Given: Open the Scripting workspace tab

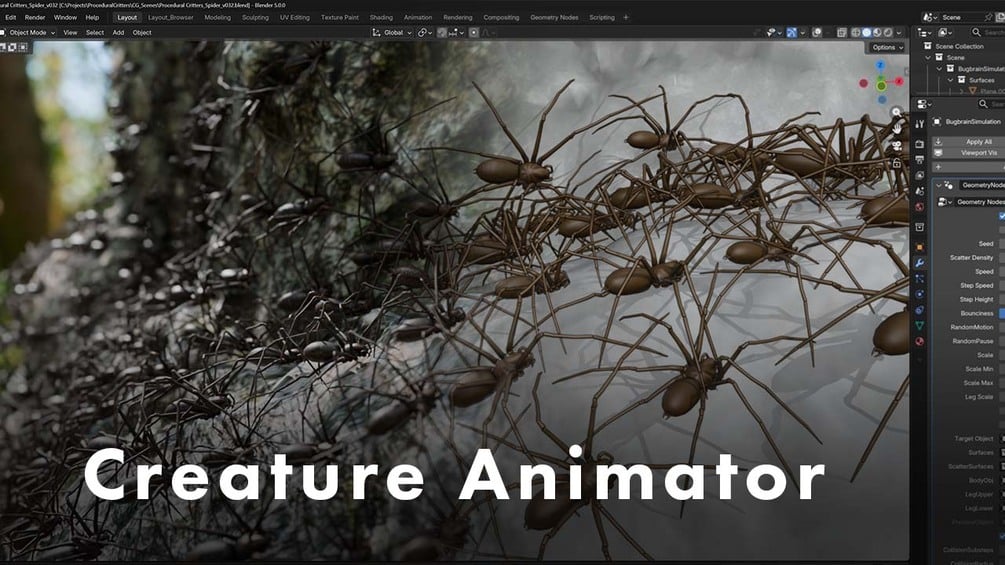Looking at the screenshot, I should coord(602,17).
